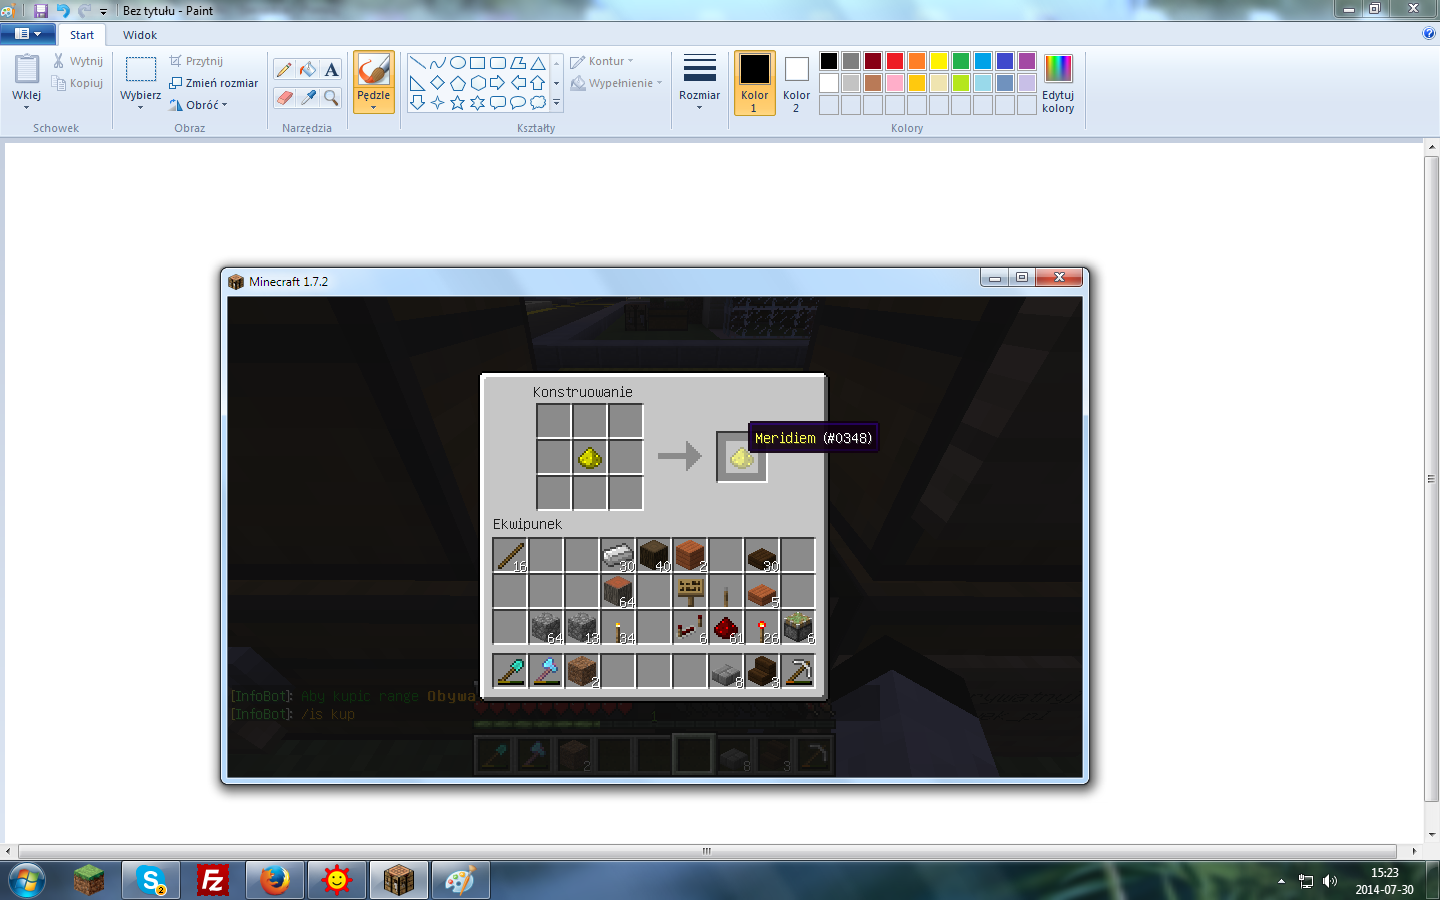This screenshot has height=900, width=1440.
Task: Choose the Curve shape
Action: (438, 63)
